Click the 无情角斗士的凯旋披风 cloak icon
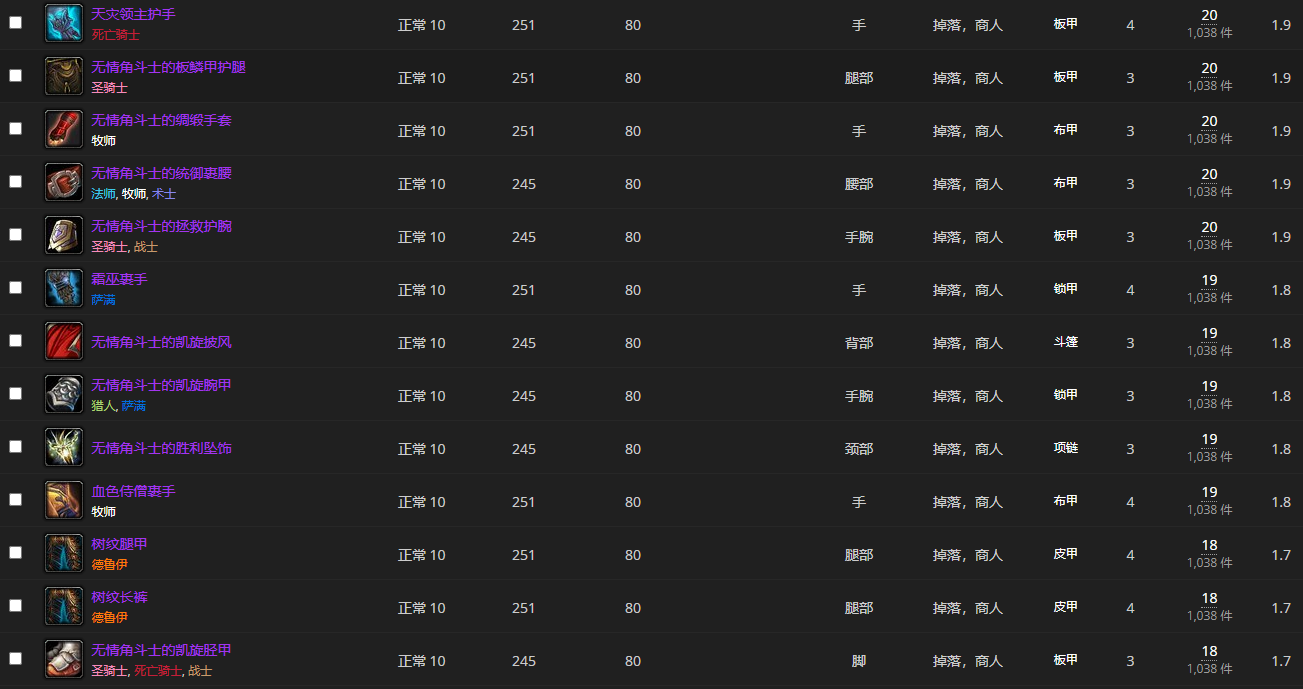This screenshot has height=689, width=1303. click(64, 341)
